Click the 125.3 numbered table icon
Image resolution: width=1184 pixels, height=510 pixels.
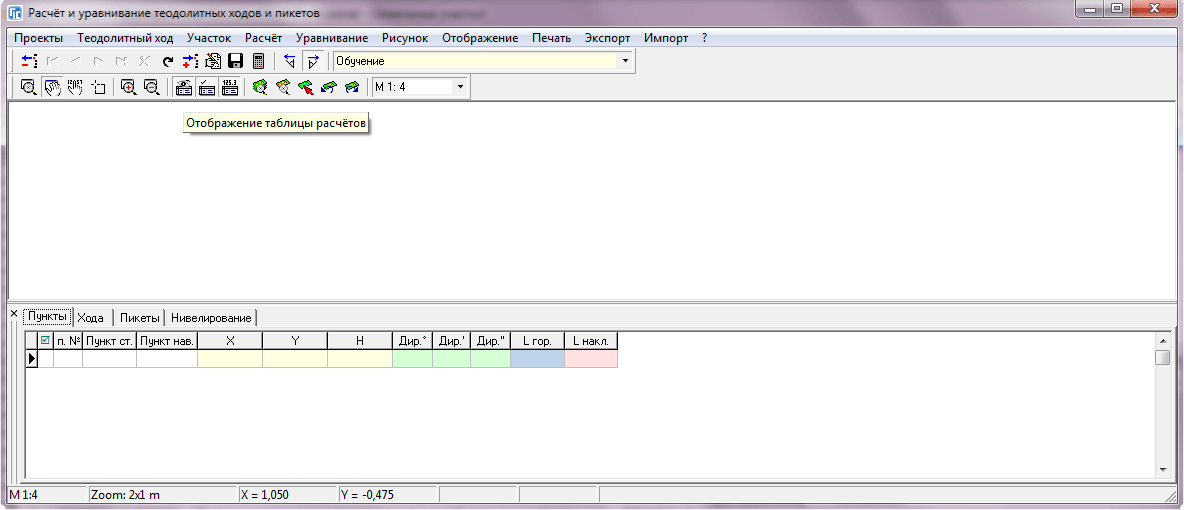(x=229, y=87)
